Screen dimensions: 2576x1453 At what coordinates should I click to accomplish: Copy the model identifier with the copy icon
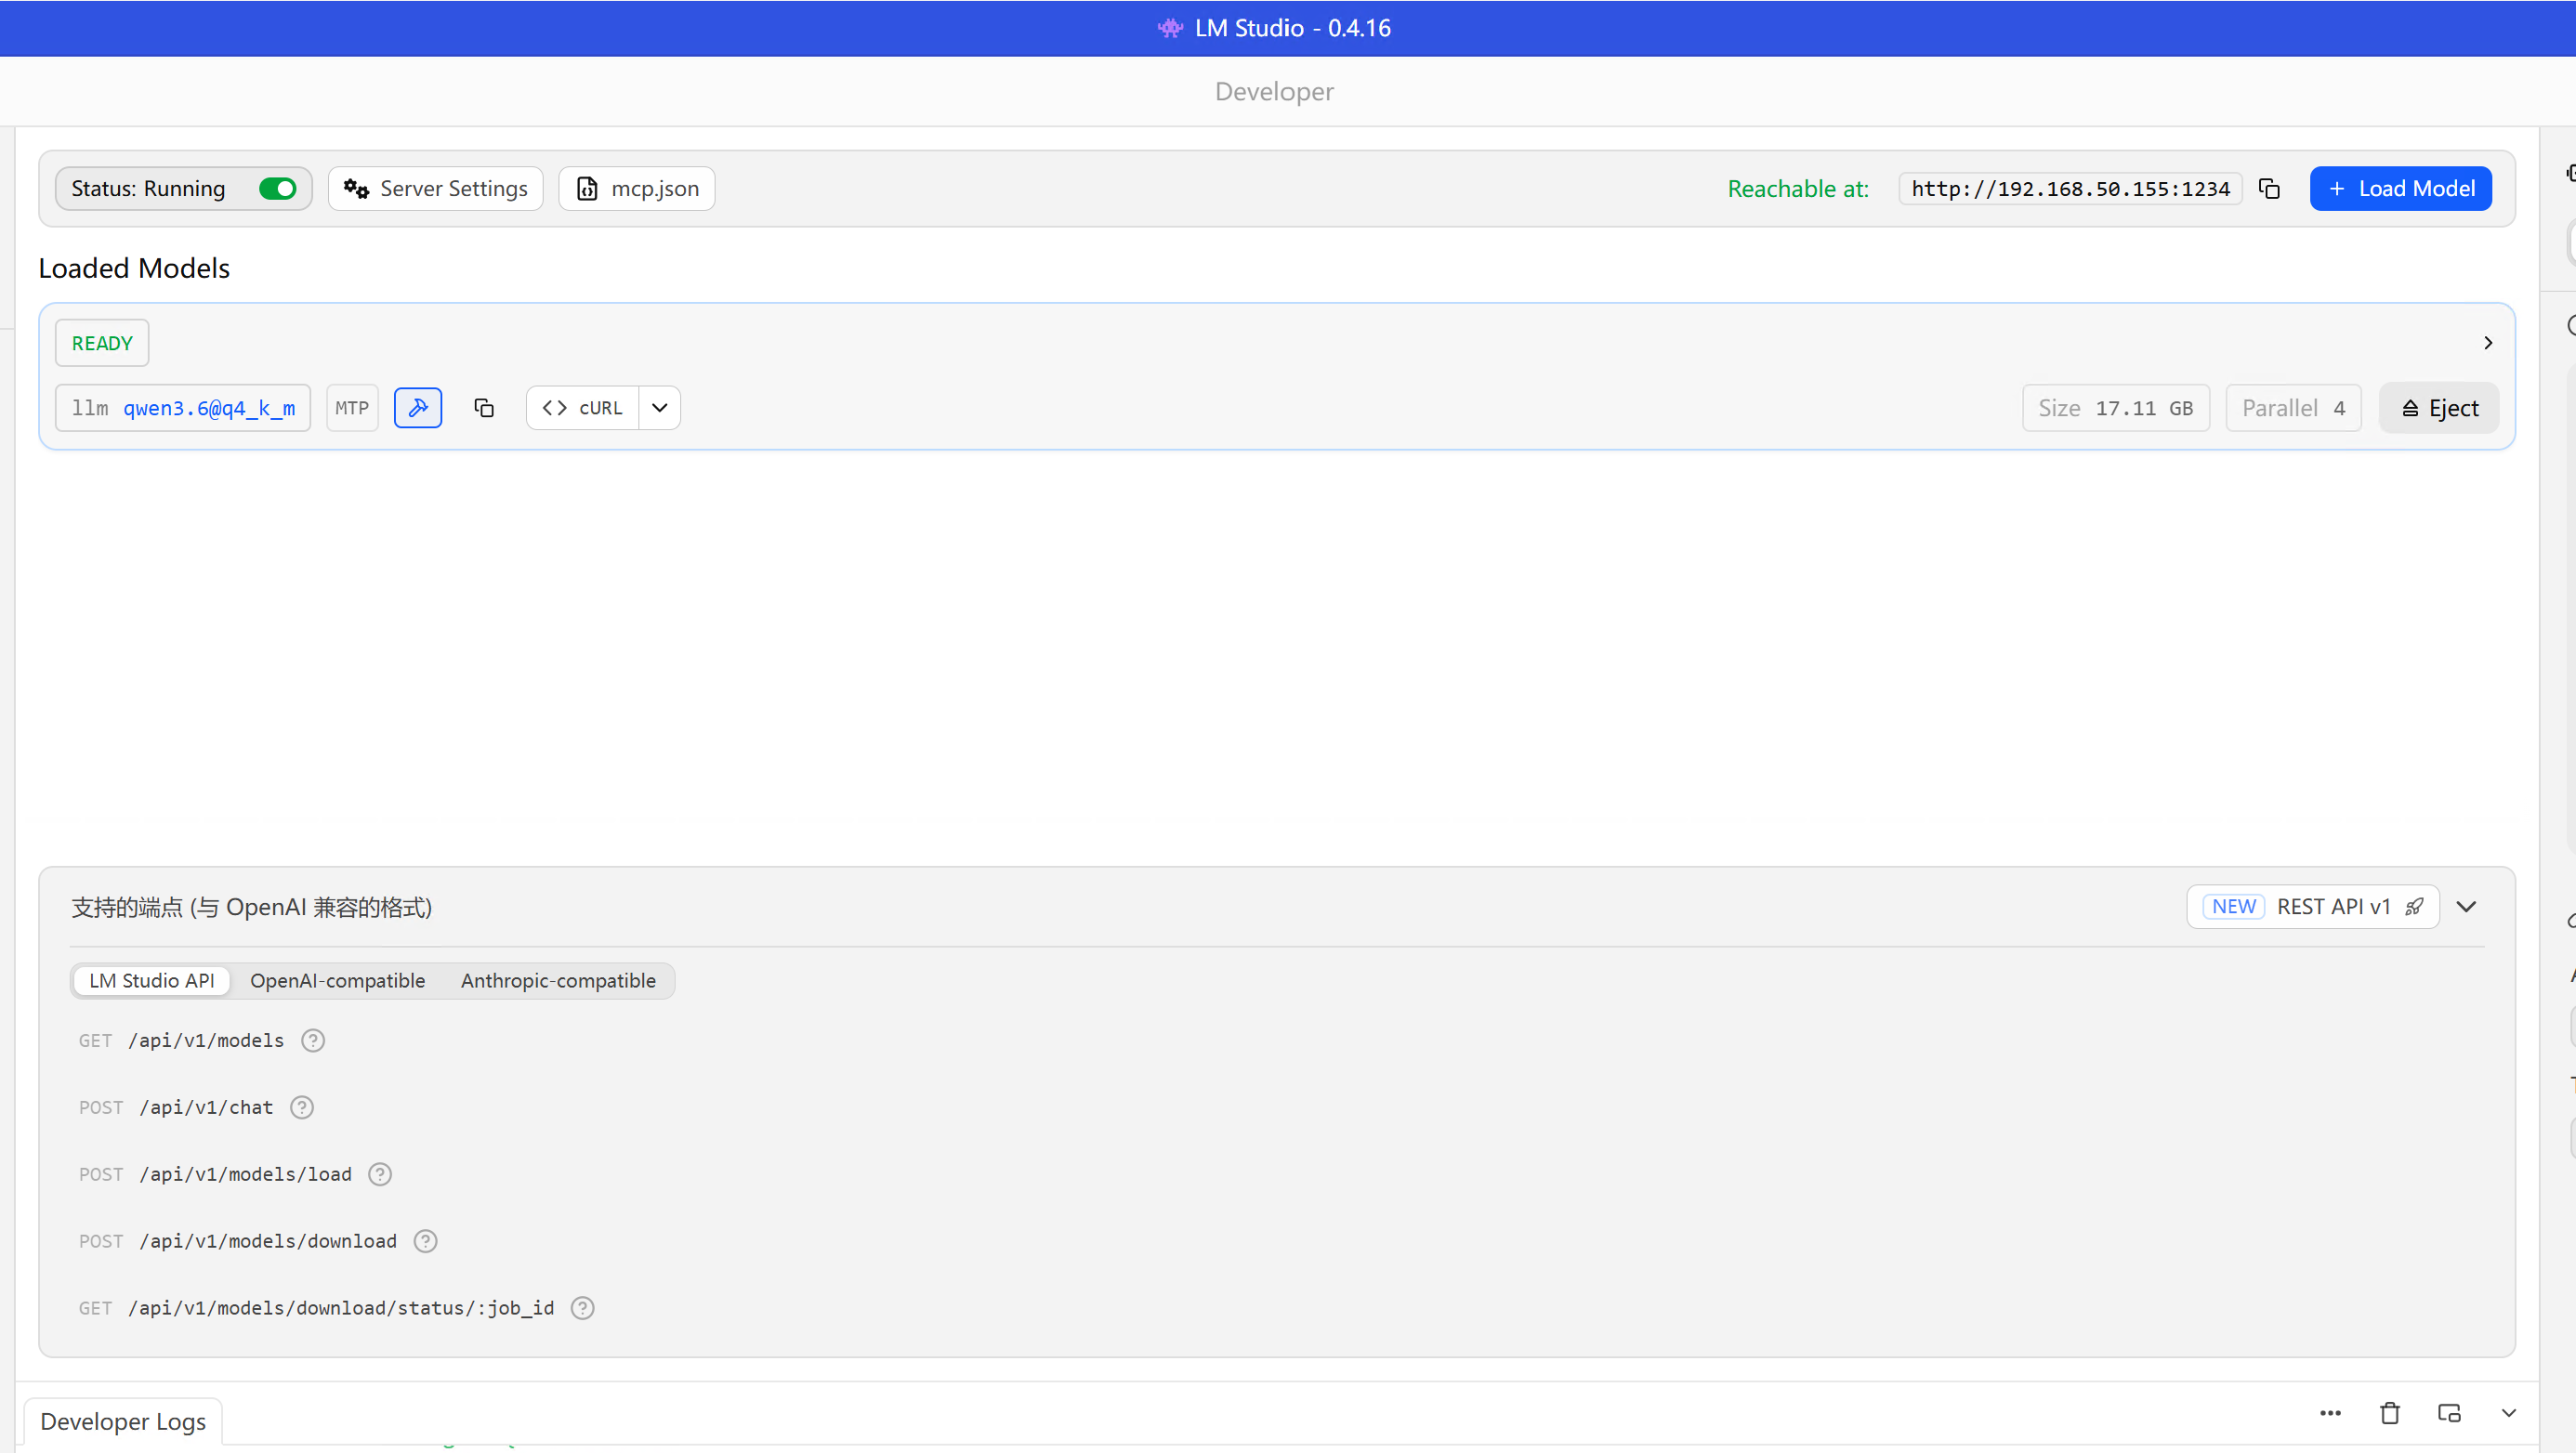click(484, 408)
